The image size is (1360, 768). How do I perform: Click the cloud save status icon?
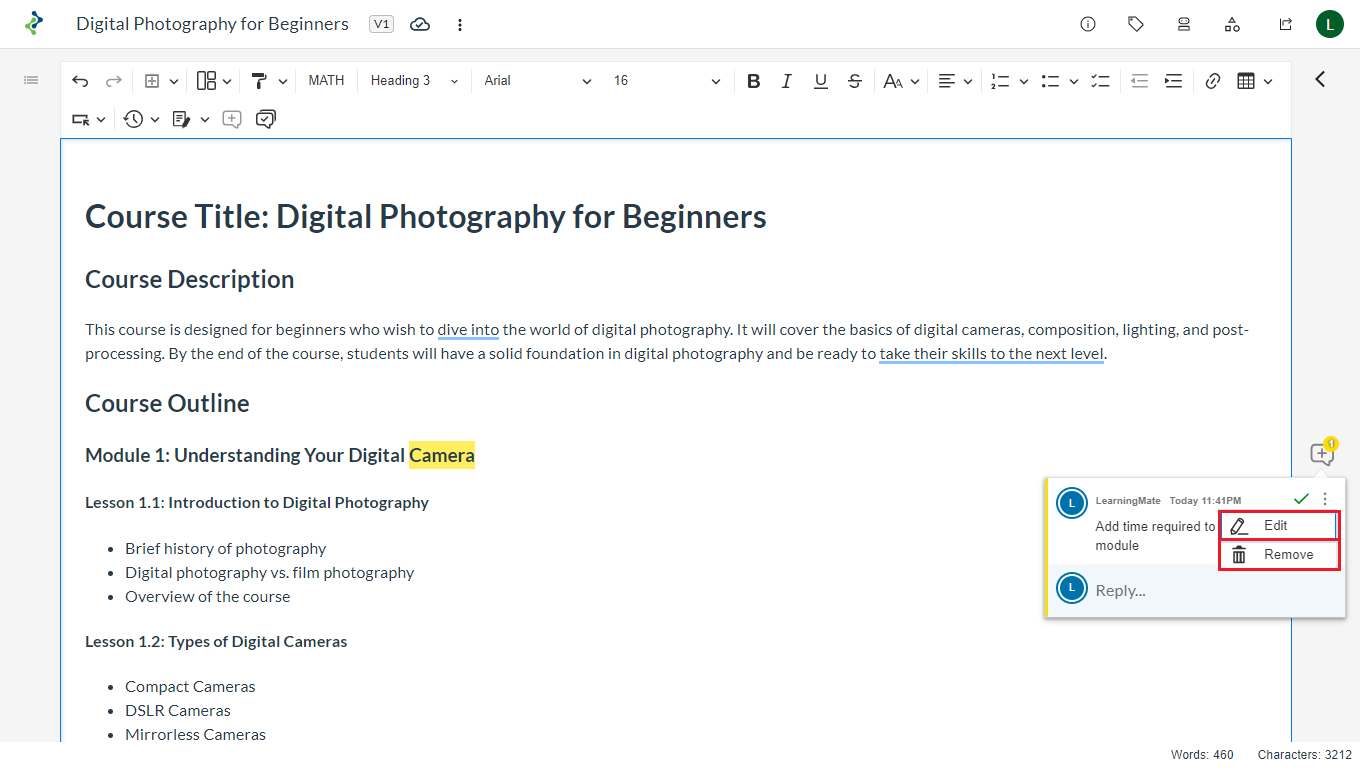420,24
